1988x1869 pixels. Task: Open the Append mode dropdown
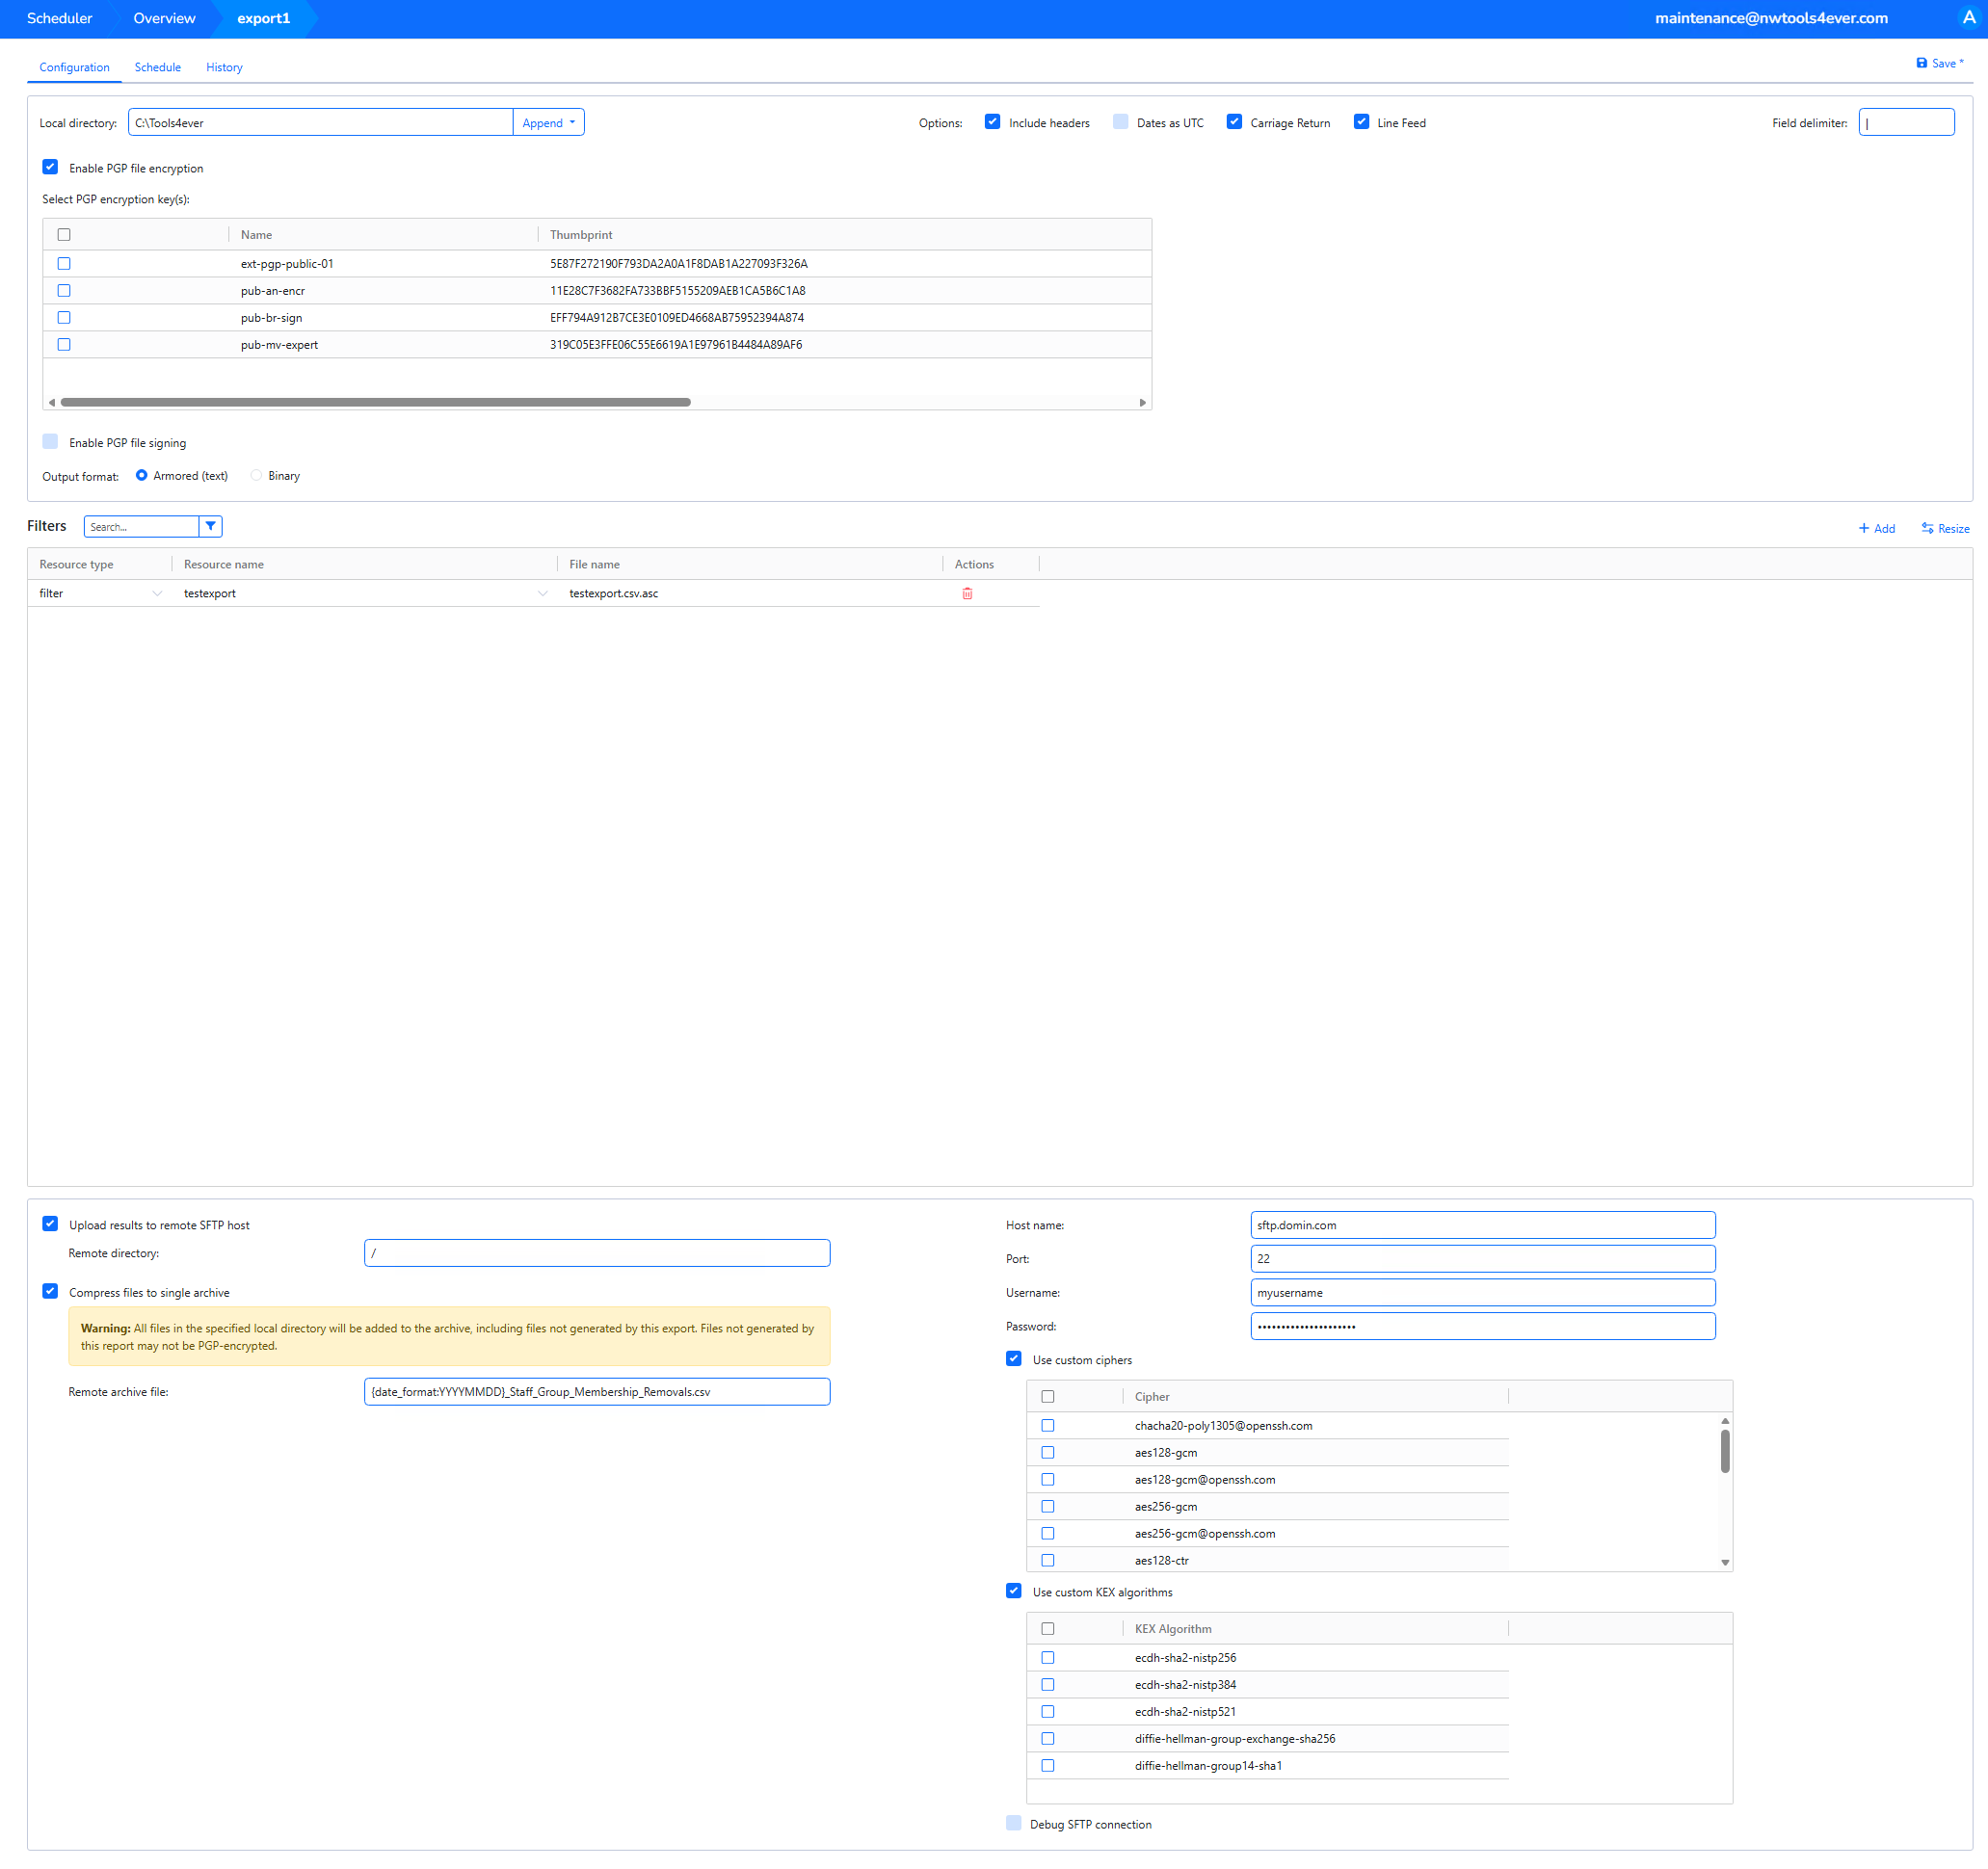[548, 122]
